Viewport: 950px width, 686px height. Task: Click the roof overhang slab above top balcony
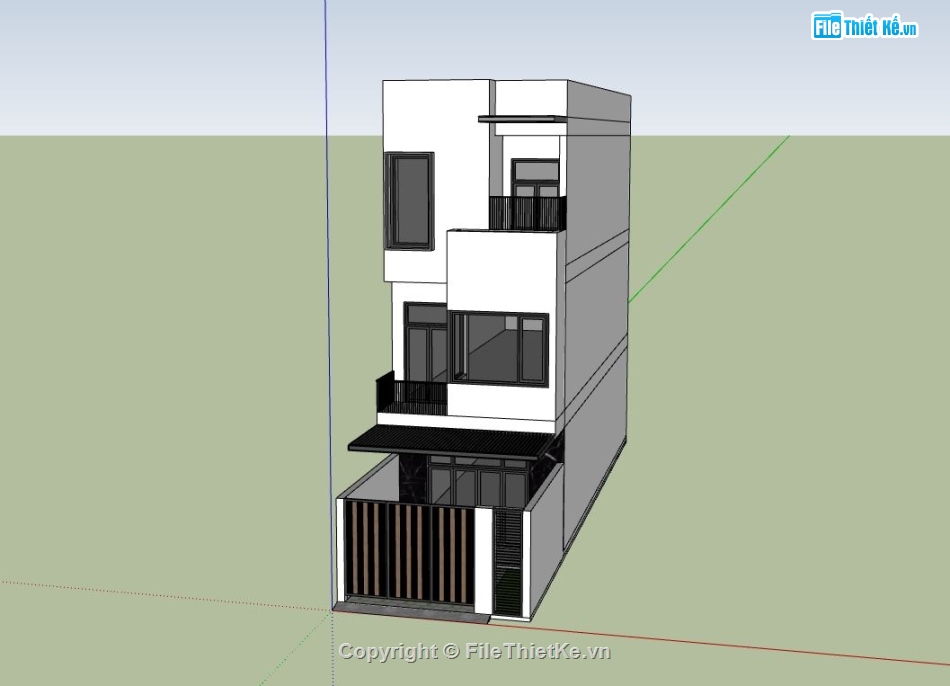[x=523, y=119]
